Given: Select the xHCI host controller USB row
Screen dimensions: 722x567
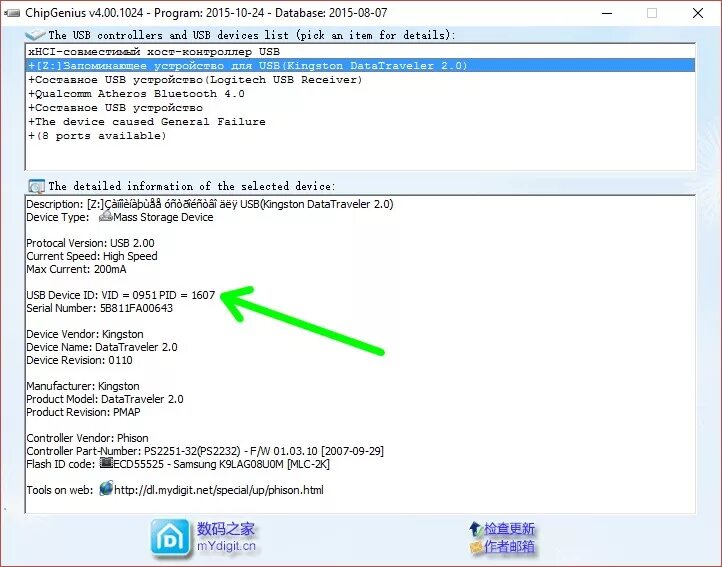Looking at the screenshot, I should point(360,52).
